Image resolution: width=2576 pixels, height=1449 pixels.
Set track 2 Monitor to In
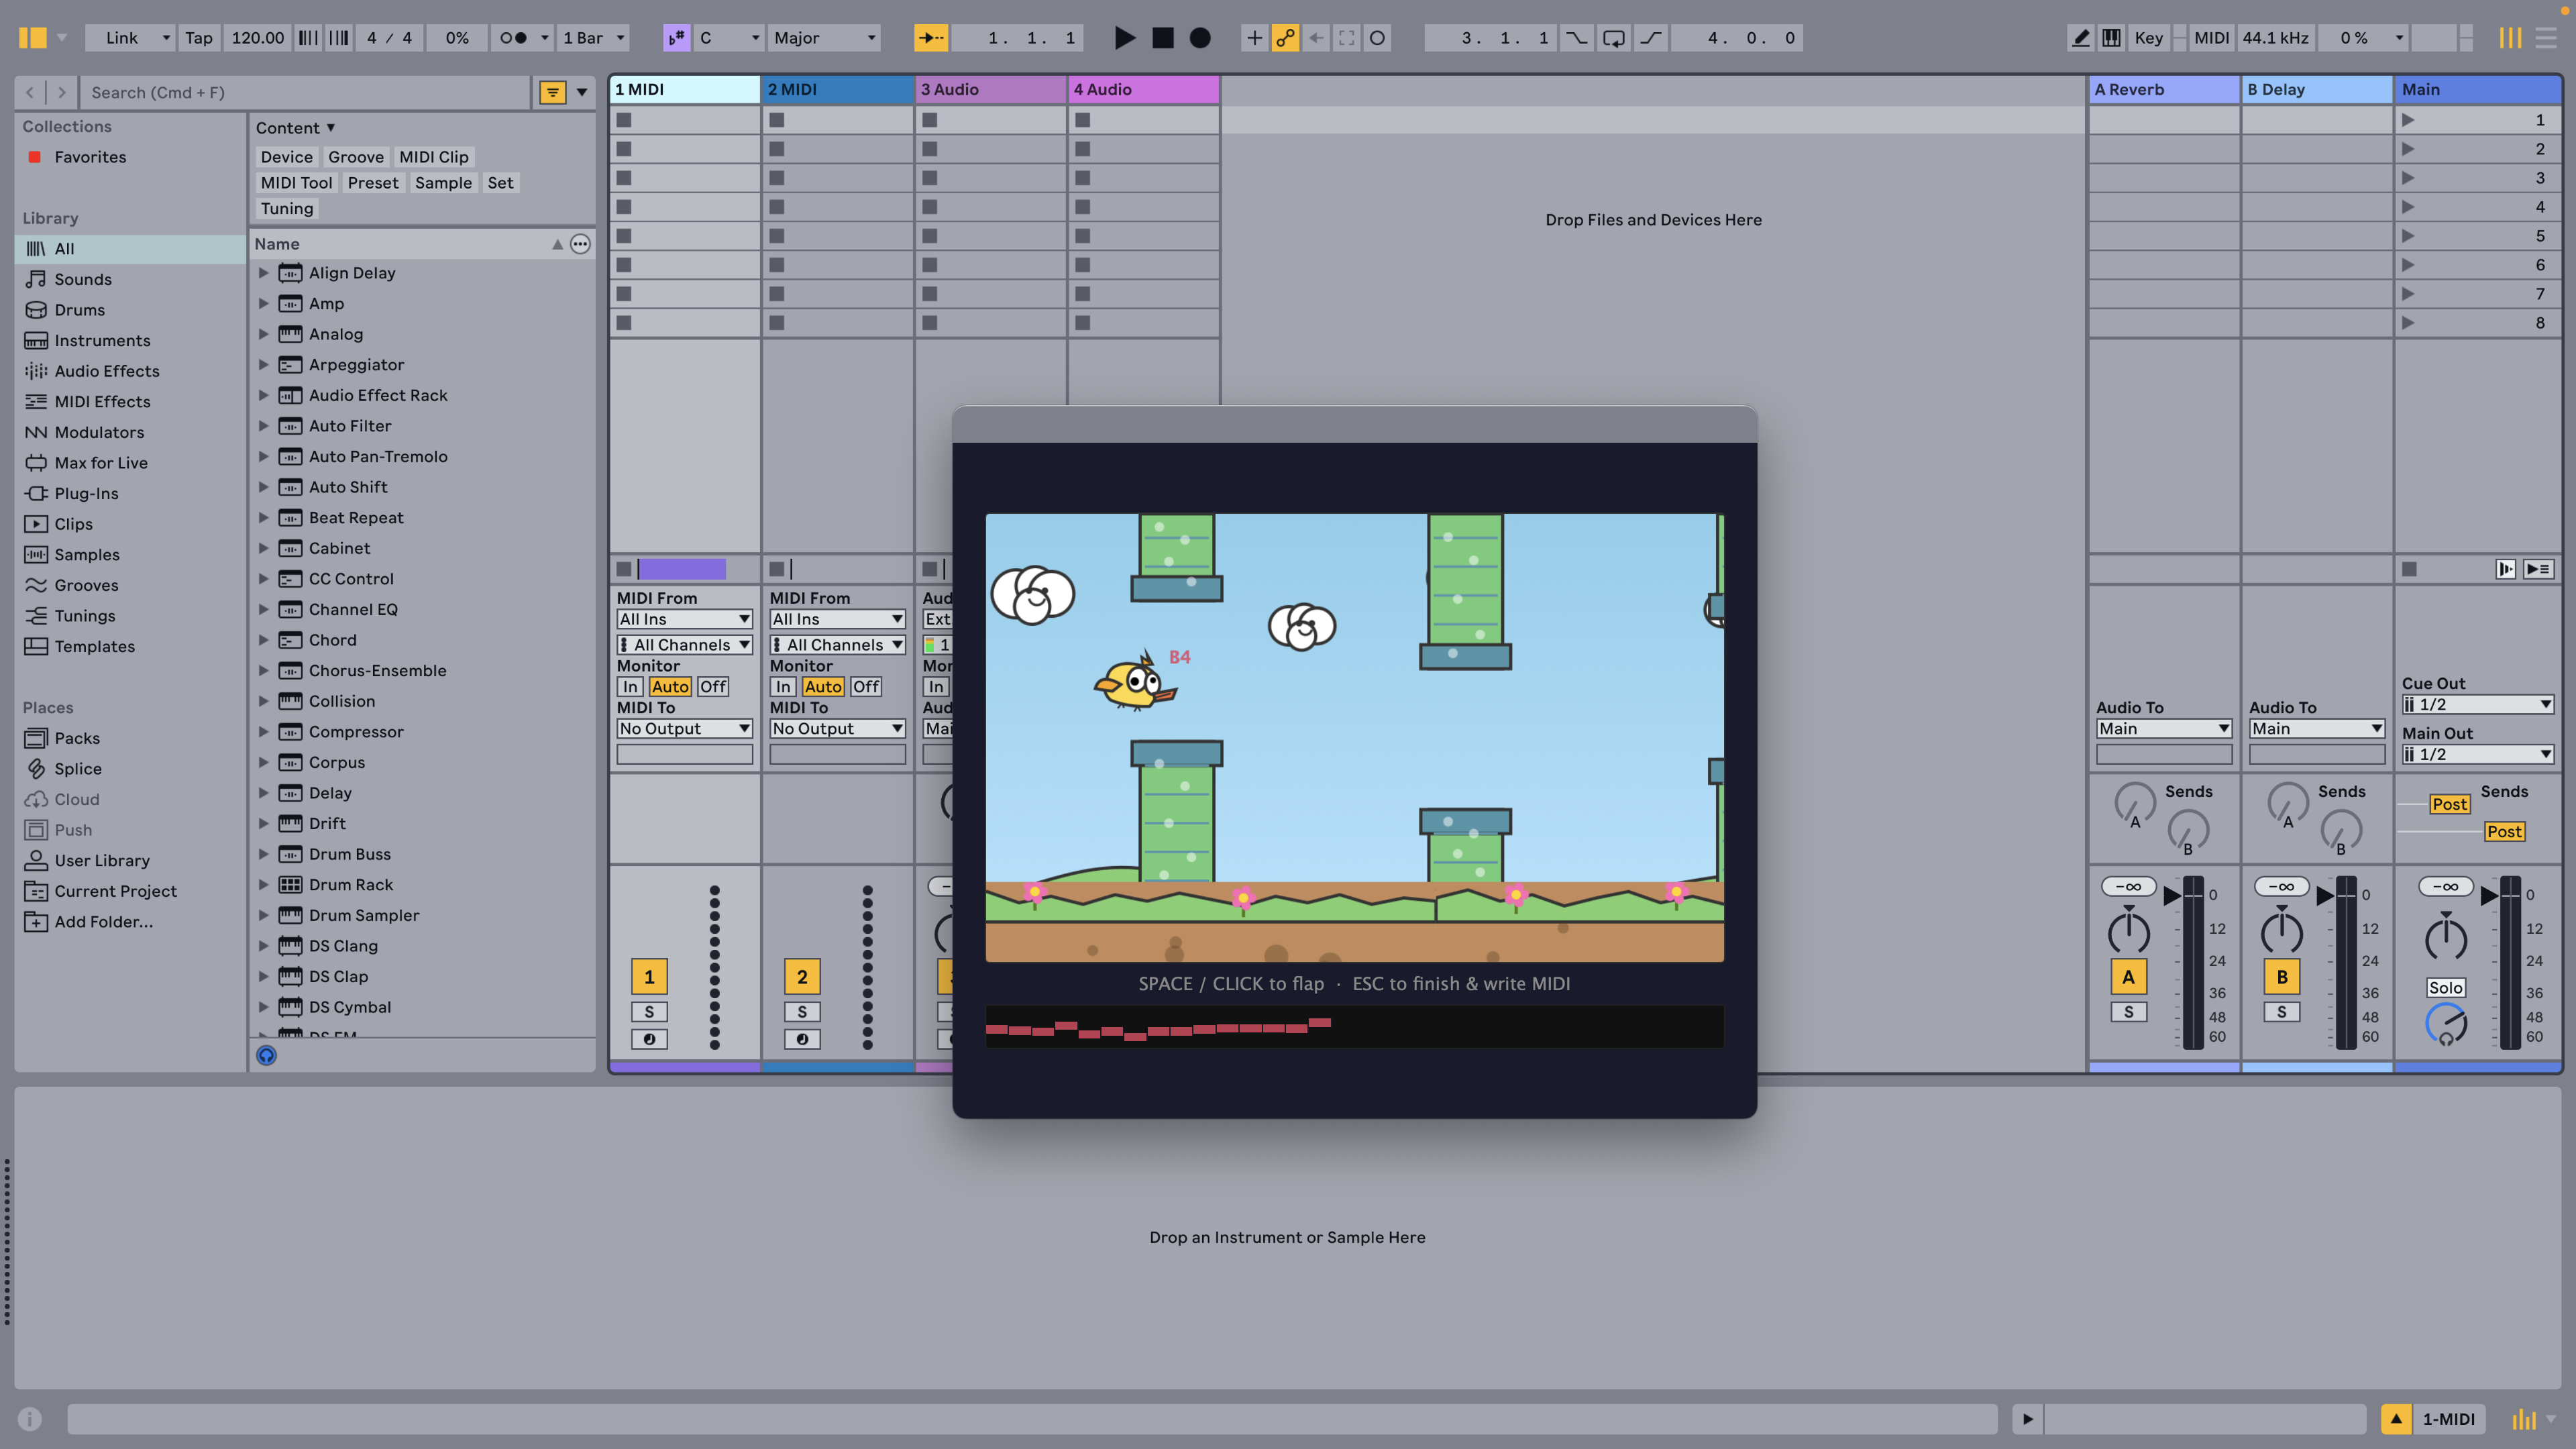783,687
